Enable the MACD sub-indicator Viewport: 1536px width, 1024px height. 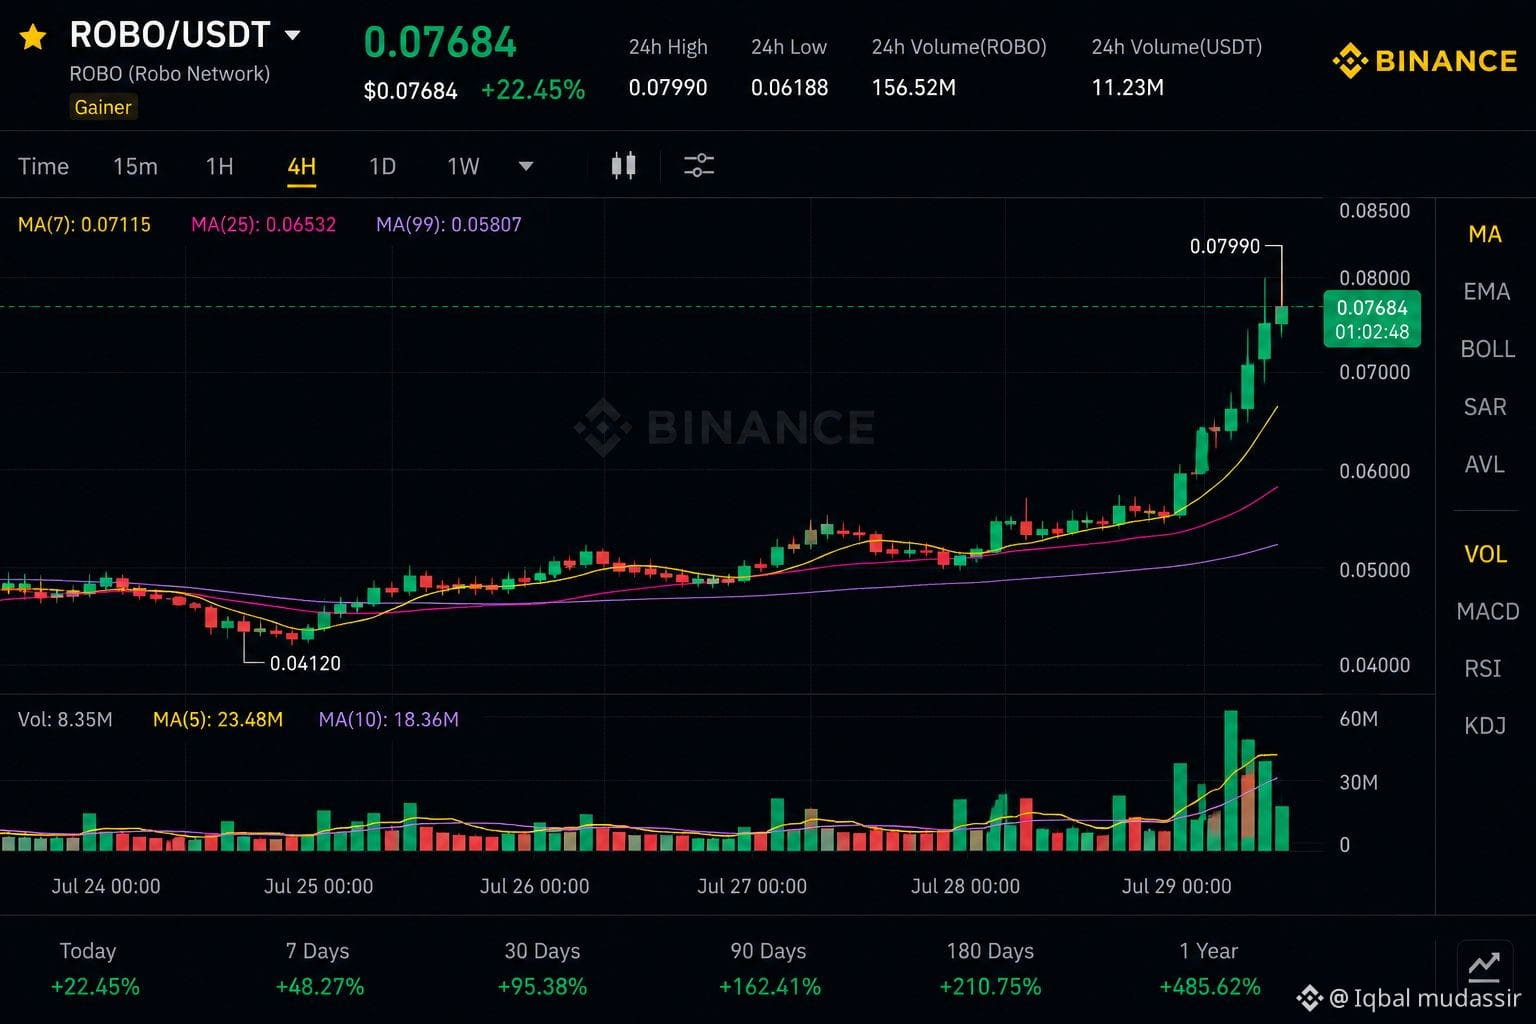(1488, 612)
